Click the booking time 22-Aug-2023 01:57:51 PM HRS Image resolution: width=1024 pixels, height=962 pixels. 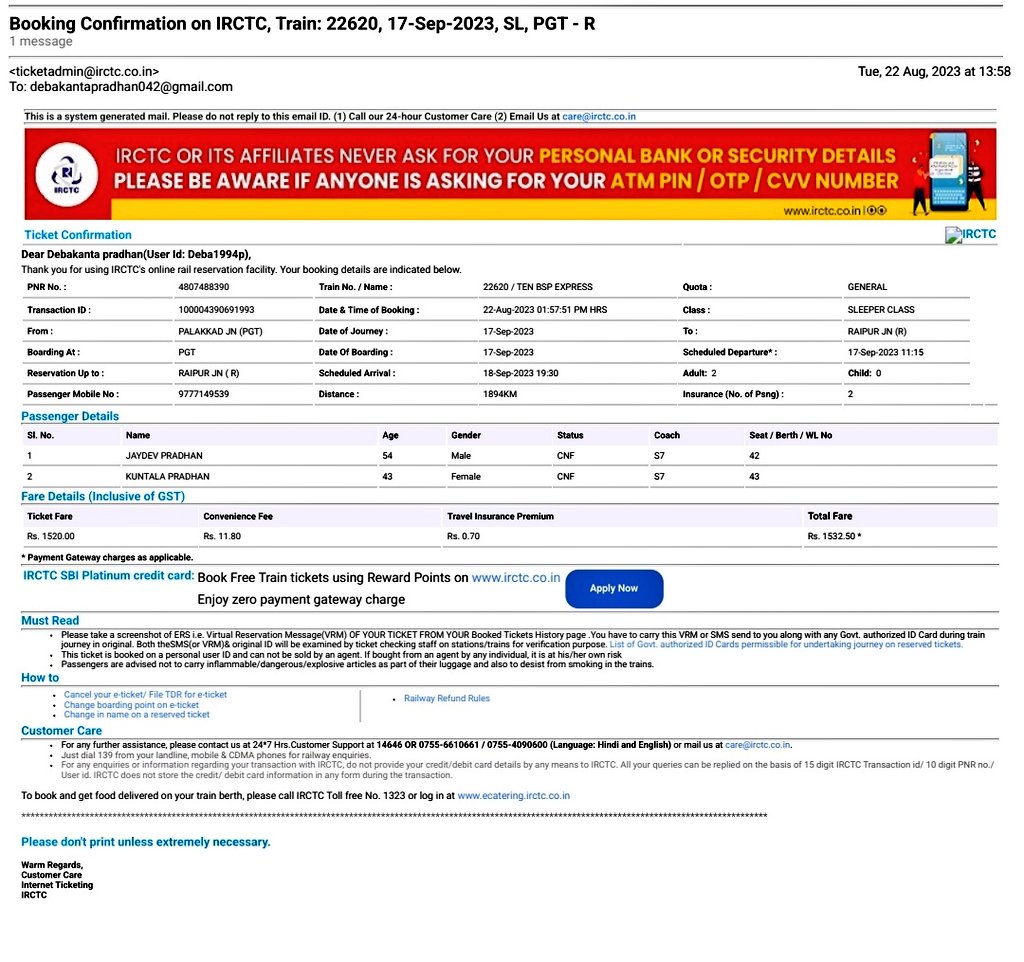(545, 310)
